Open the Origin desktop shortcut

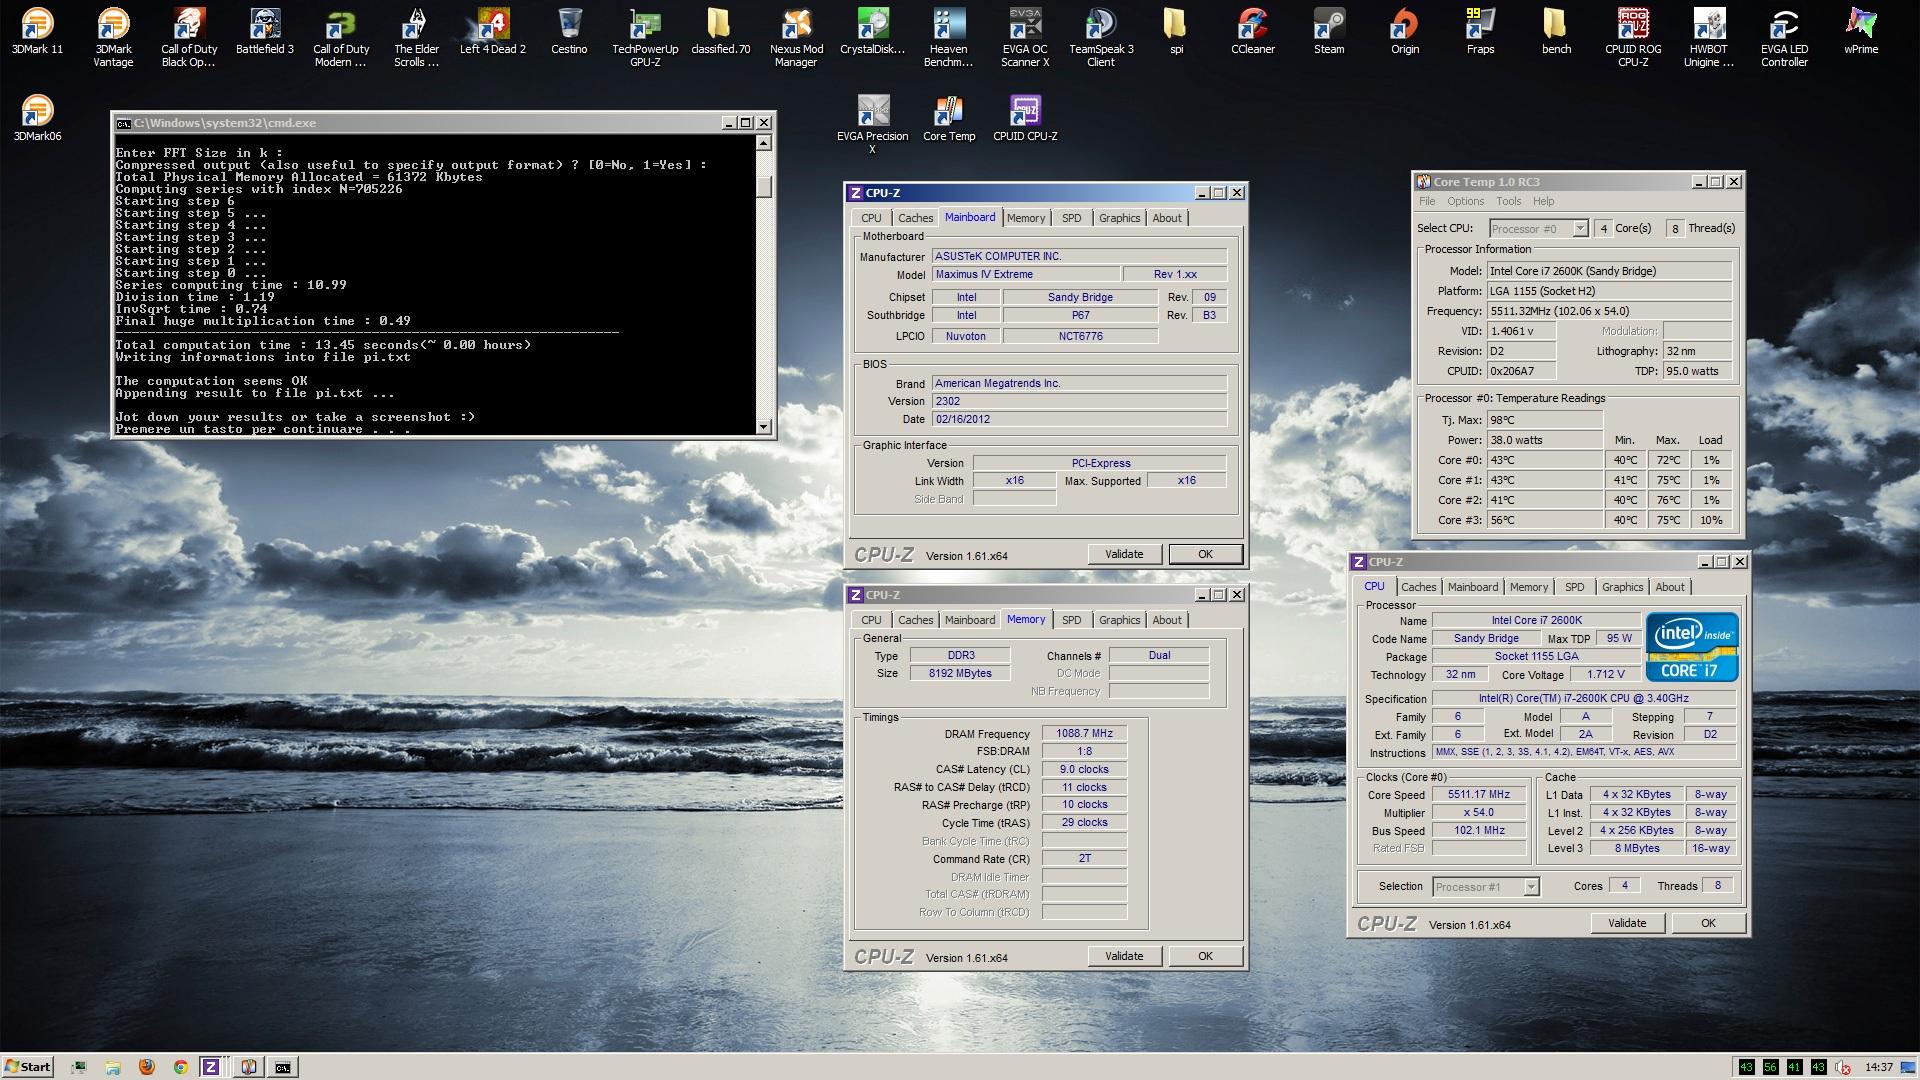(1405, 31)
